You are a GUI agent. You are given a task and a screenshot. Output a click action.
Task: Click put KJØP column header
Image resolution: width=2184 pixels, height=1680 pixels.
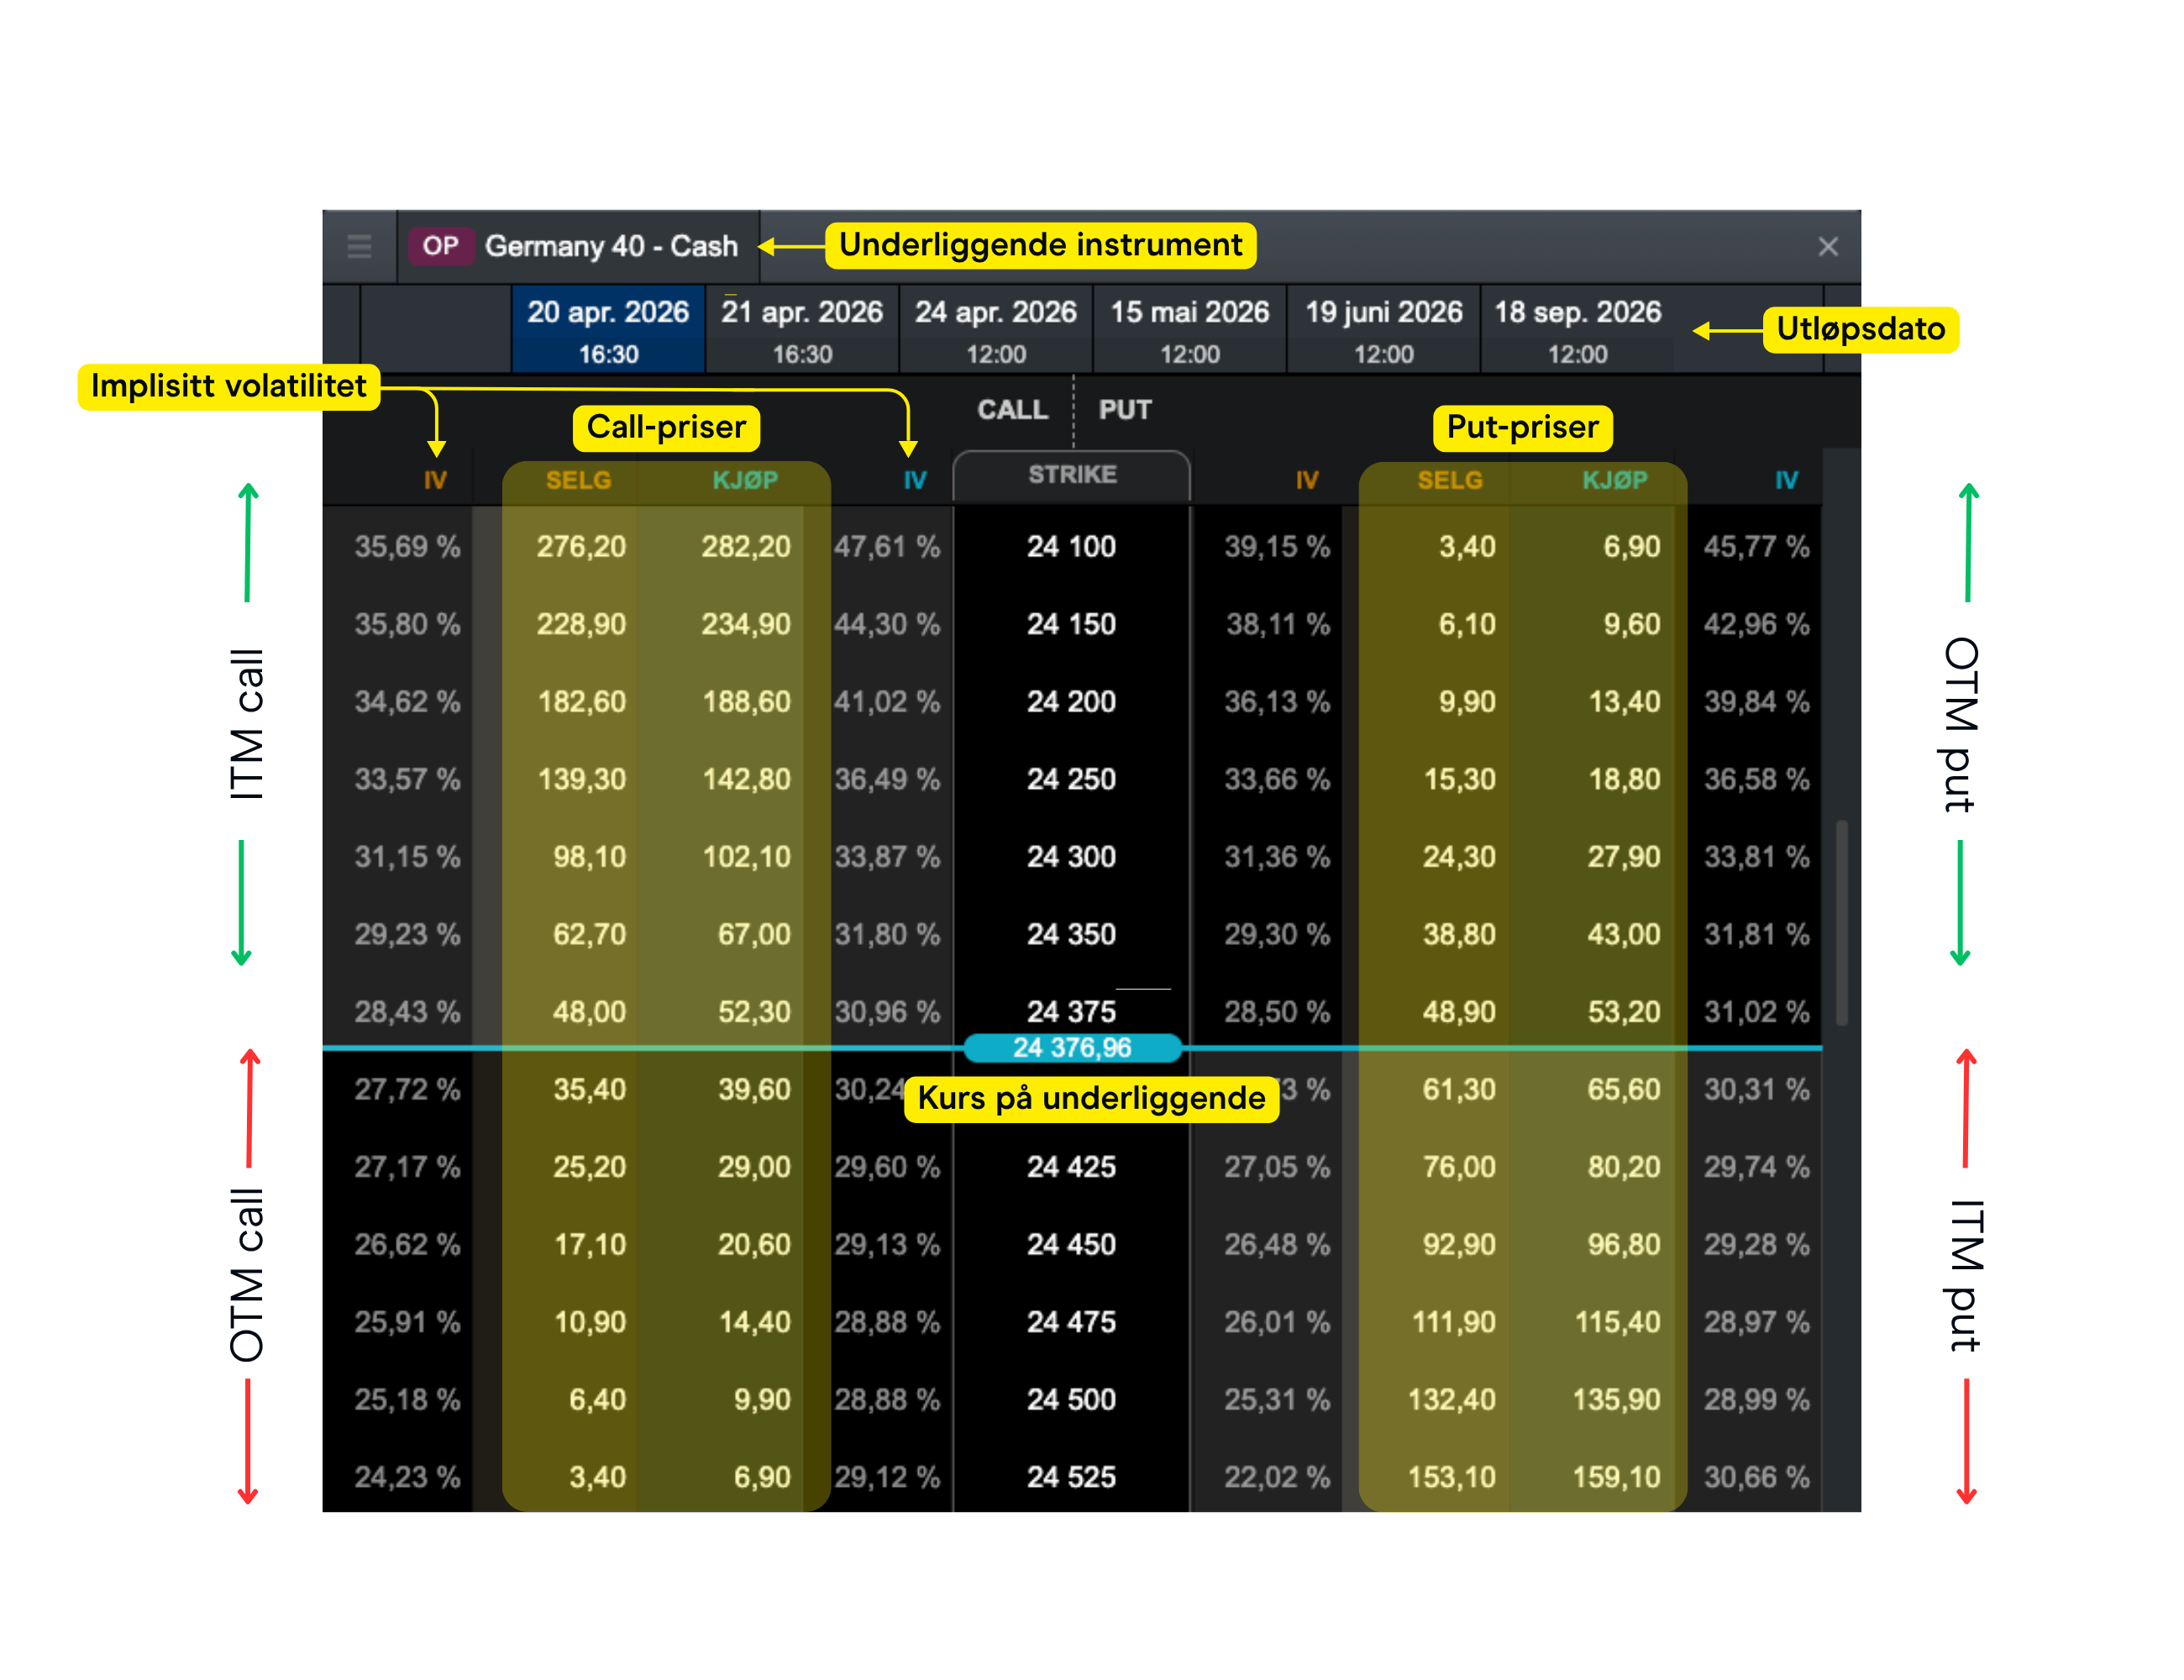pyautogui.click(x=1615, y=480)
